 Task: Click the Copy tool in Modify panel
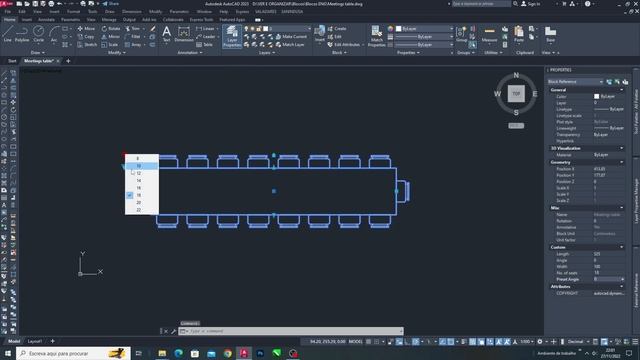click(86, 37)
